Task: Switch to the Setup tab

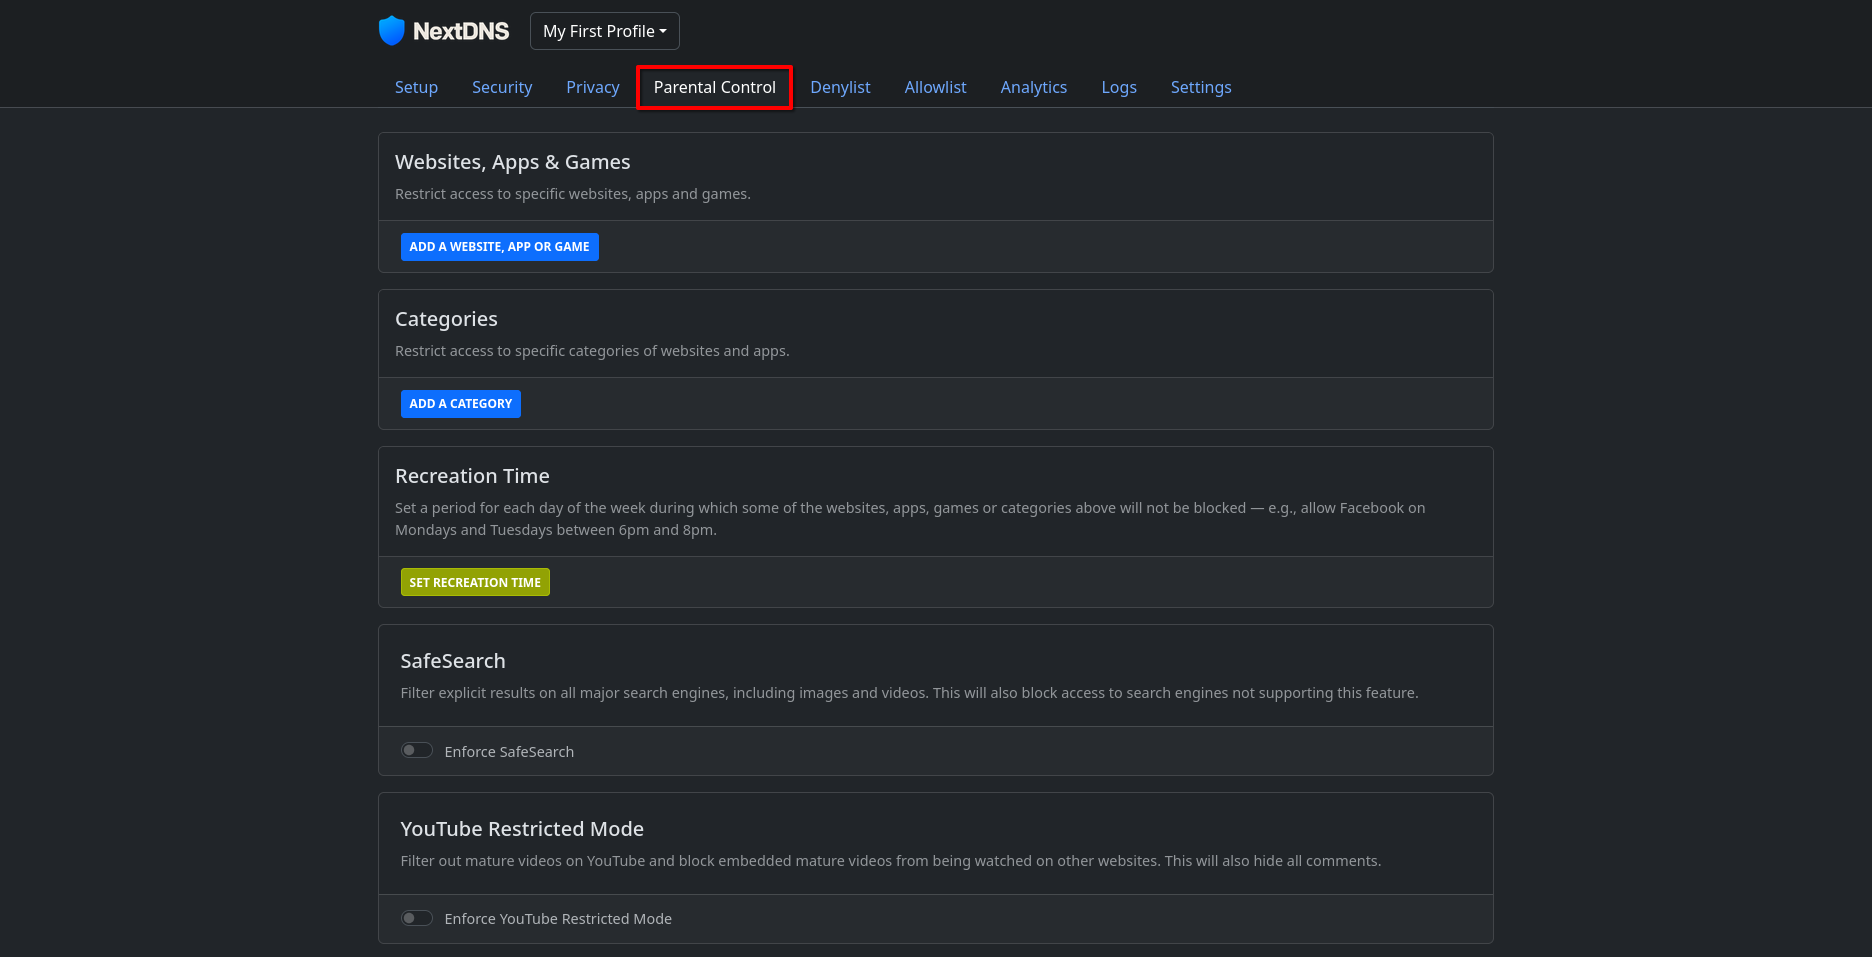Action: coord(416,87)
